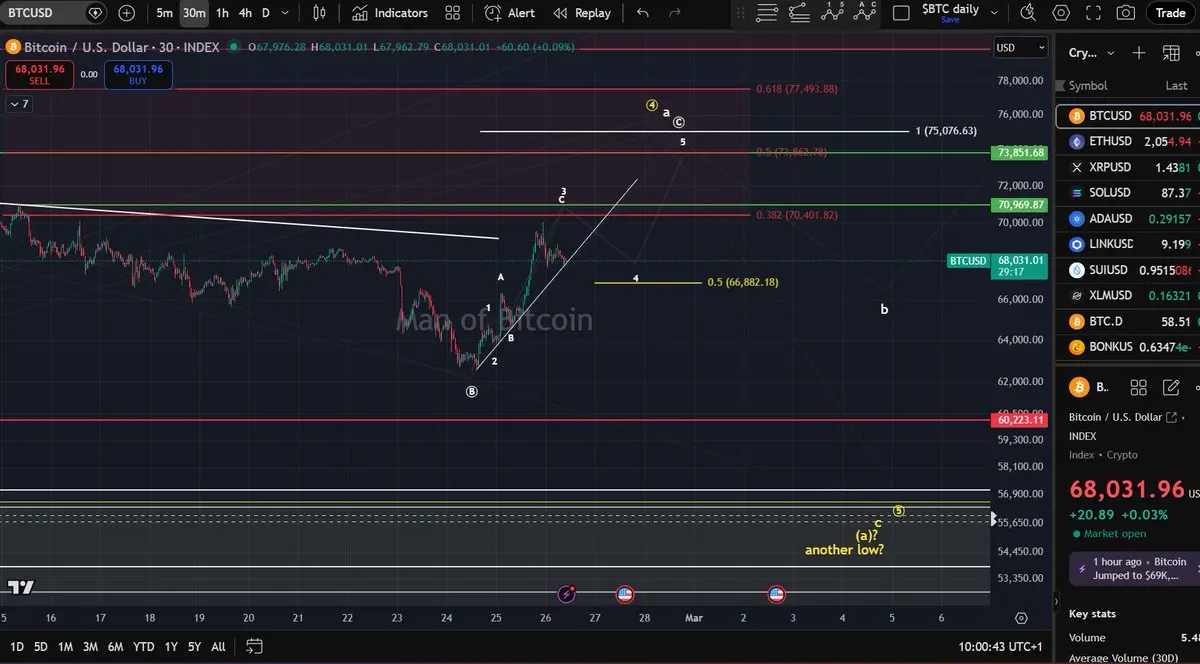Screen dimensions: 1200x664
Task: Select the trend-based Fib drawing tool icon
Action: [x=799, y=13]
